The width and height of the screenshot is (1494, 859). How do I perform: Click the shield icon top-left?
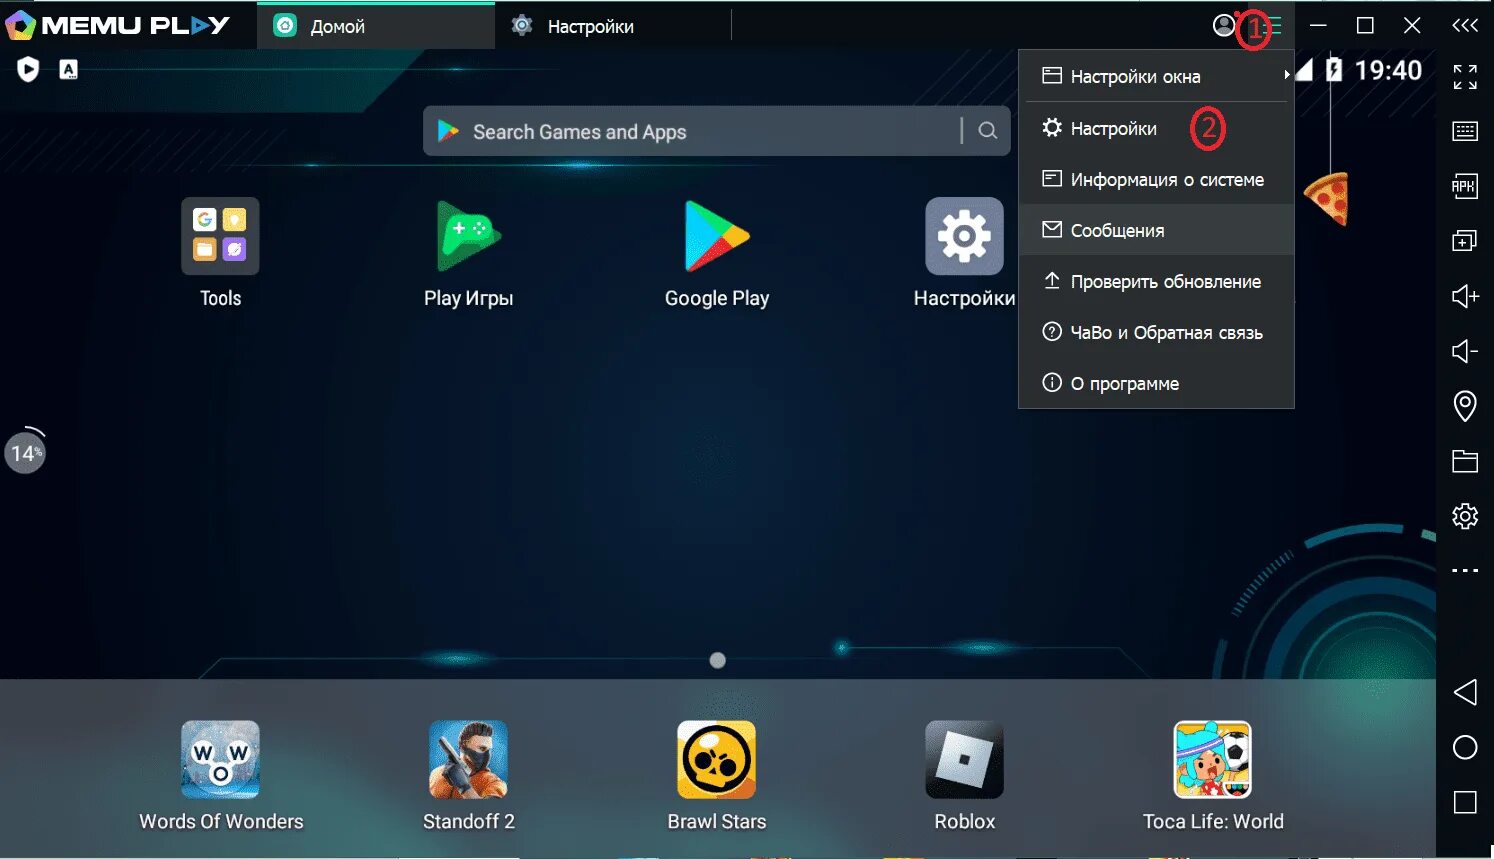[28, 69]
